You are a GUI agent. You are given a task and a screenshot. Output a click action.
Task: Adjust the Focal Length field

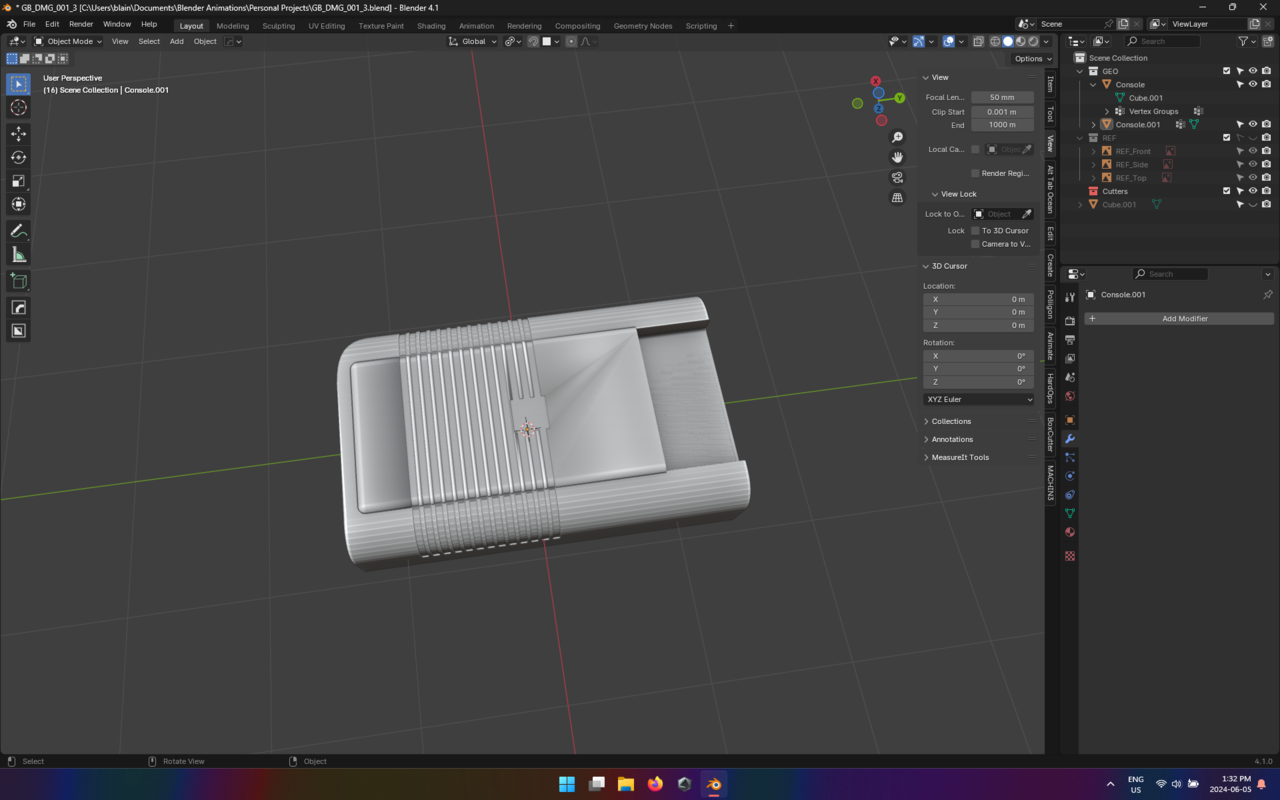point(1002,97)
